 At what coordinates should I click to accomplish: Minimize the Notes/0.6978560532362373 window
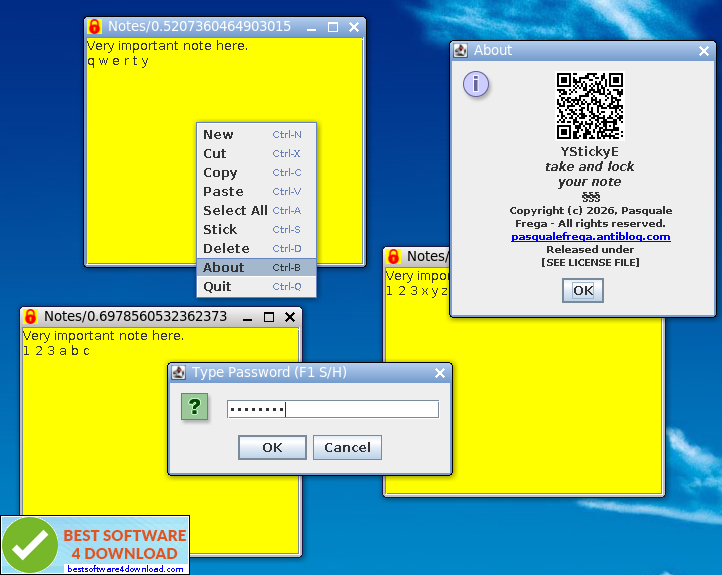[x=247, y=317]
